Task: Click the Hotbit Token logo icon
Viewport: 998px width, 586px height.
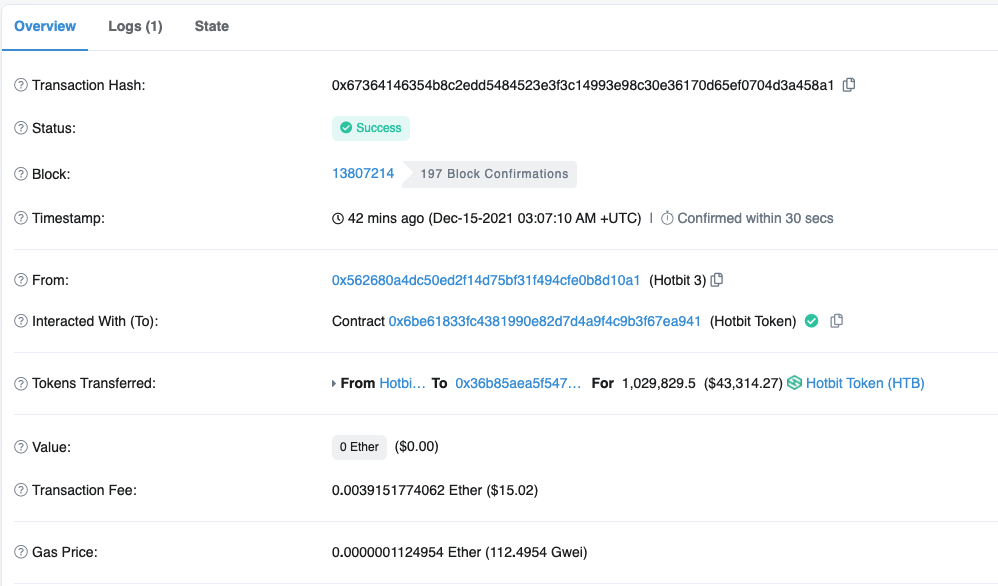Action: point(795,383)
